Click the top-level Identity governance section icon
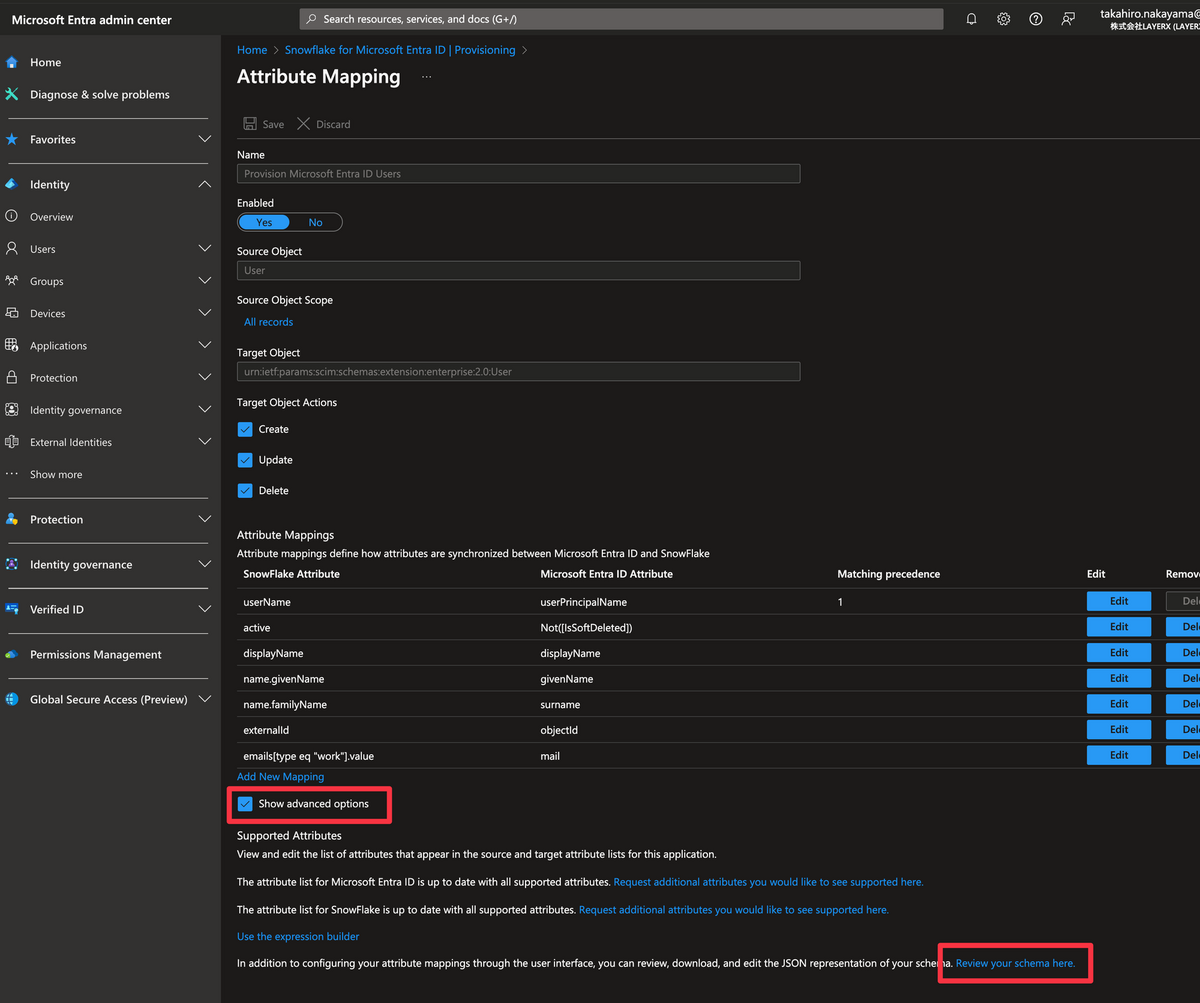 (x=12, y=564)
